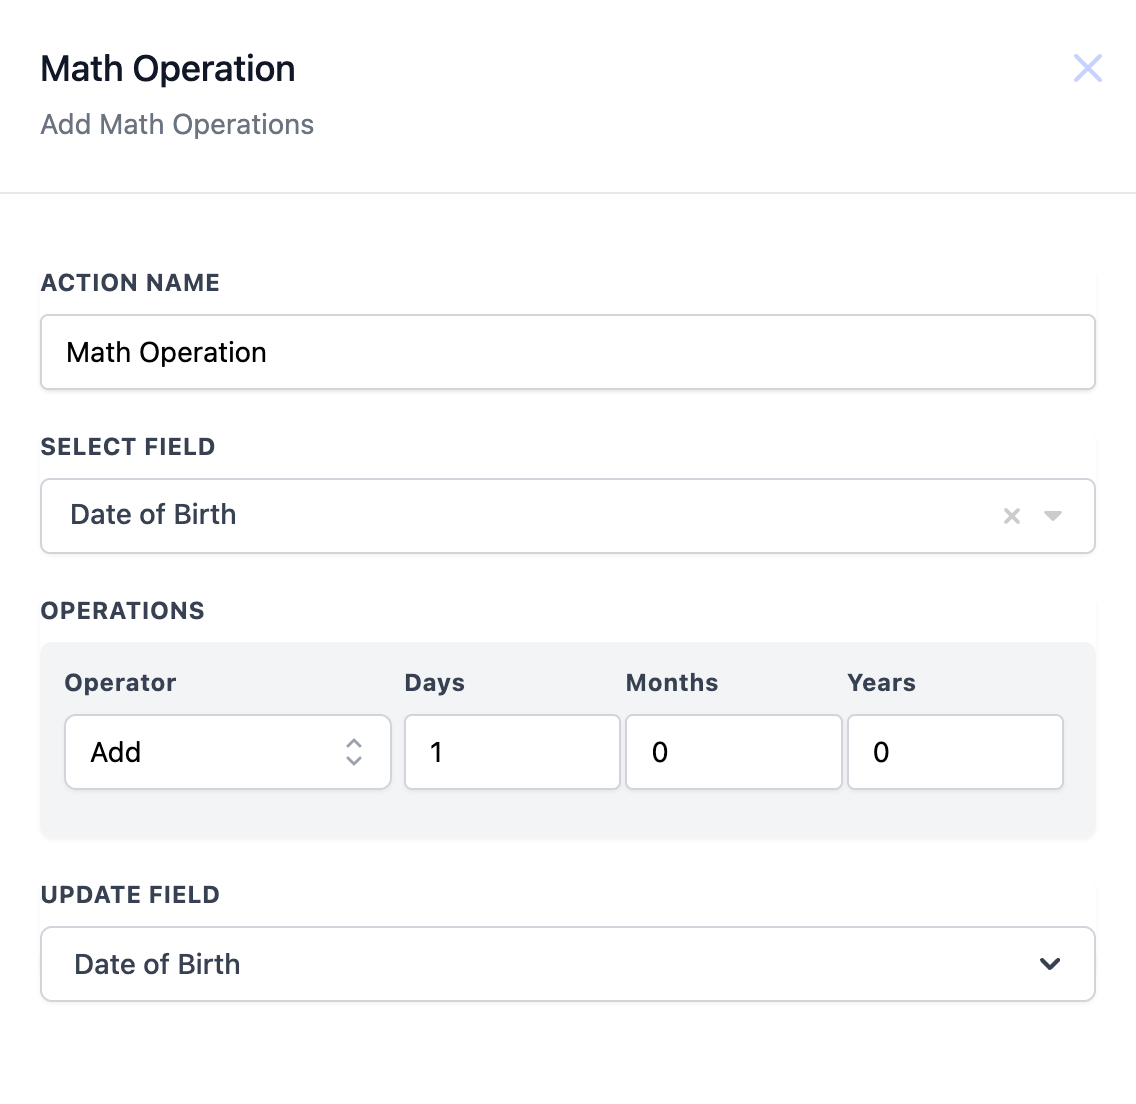
Task: Click the OPERATIONS section label
Action: click(123, 611)
